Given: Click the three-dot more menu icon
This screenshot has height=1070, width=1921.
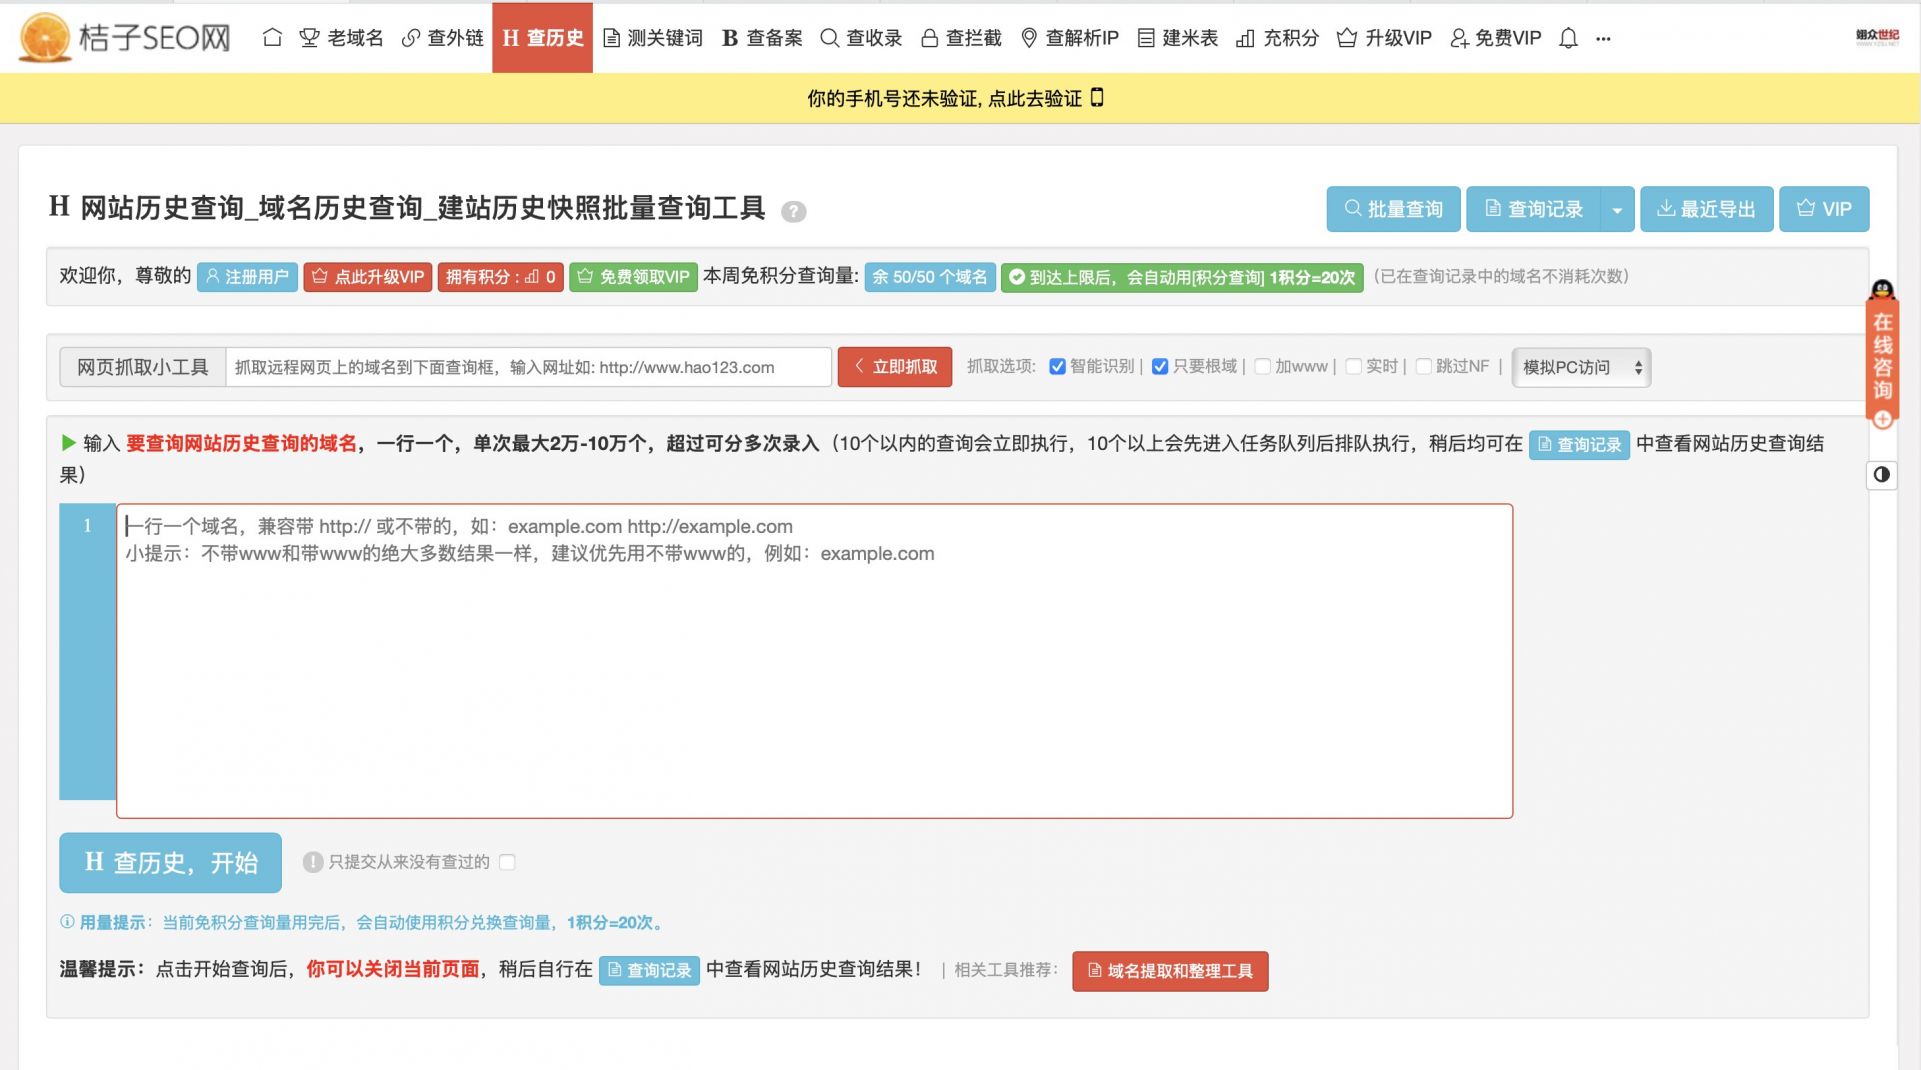Looking at the screenshot, I should 1603,39.
